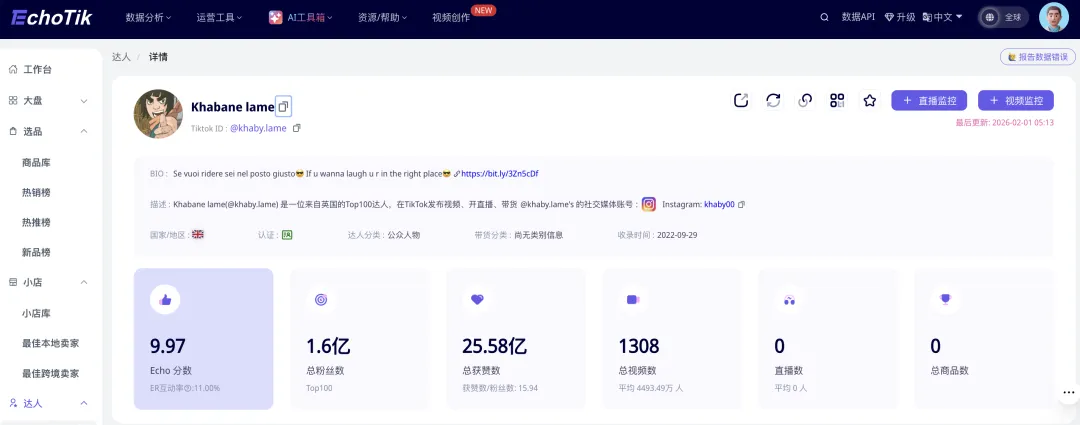Click the 最后更新 timestamp text
Image resolution: width=1080 pixels, height=425 pixels.
(x=1004, y=123)
